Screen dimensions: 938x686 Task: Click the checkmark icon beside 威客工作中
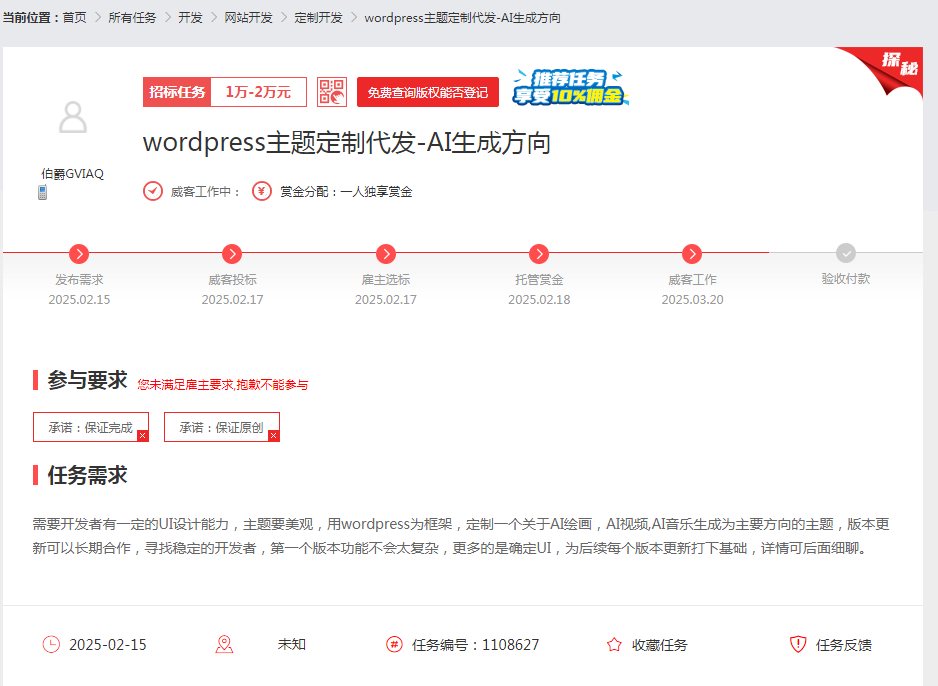point(153,191)
